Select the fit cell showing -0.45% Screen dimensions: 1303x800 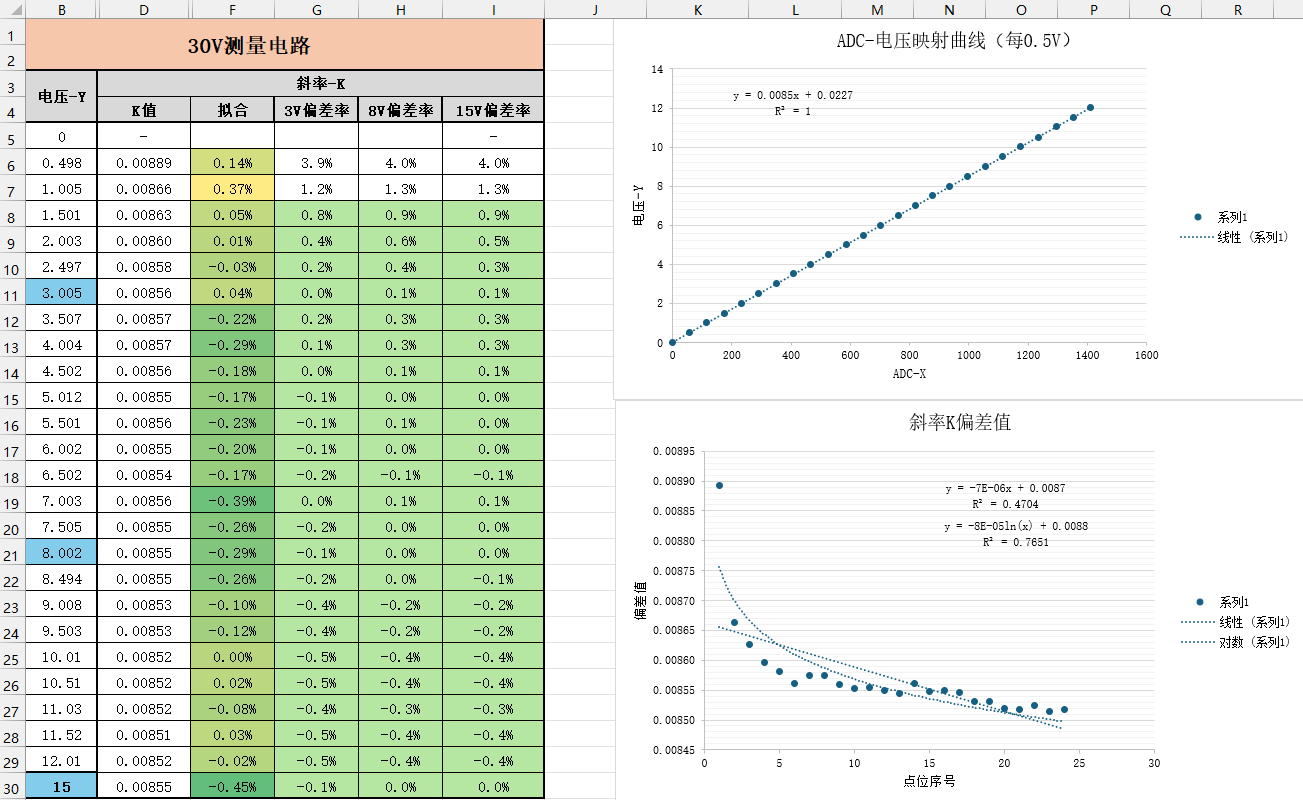[x=232, y=787]
